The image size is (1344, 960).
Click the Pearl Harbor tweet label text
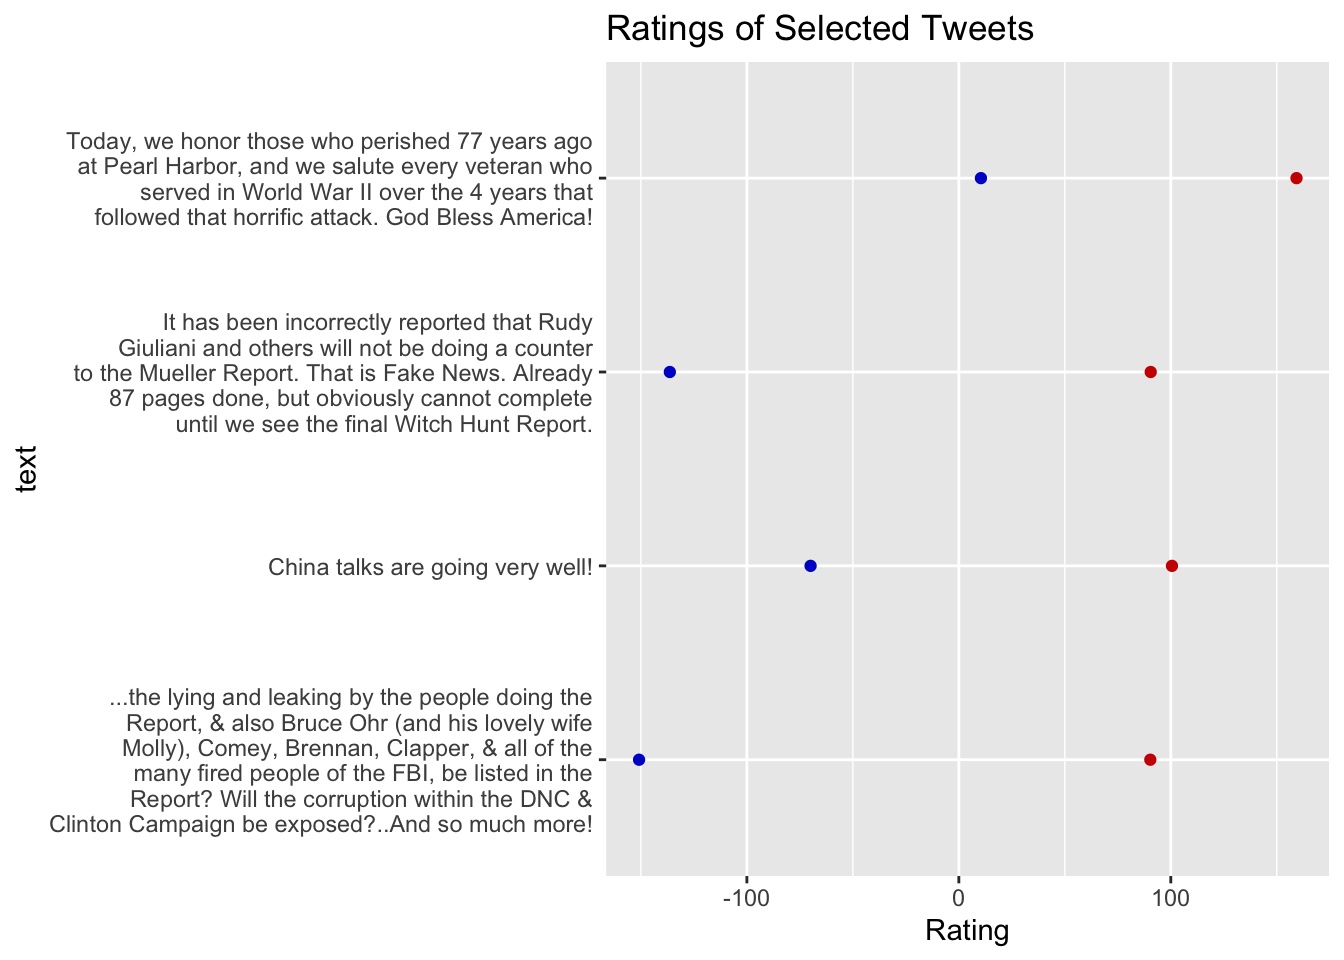tap(330, 179)
